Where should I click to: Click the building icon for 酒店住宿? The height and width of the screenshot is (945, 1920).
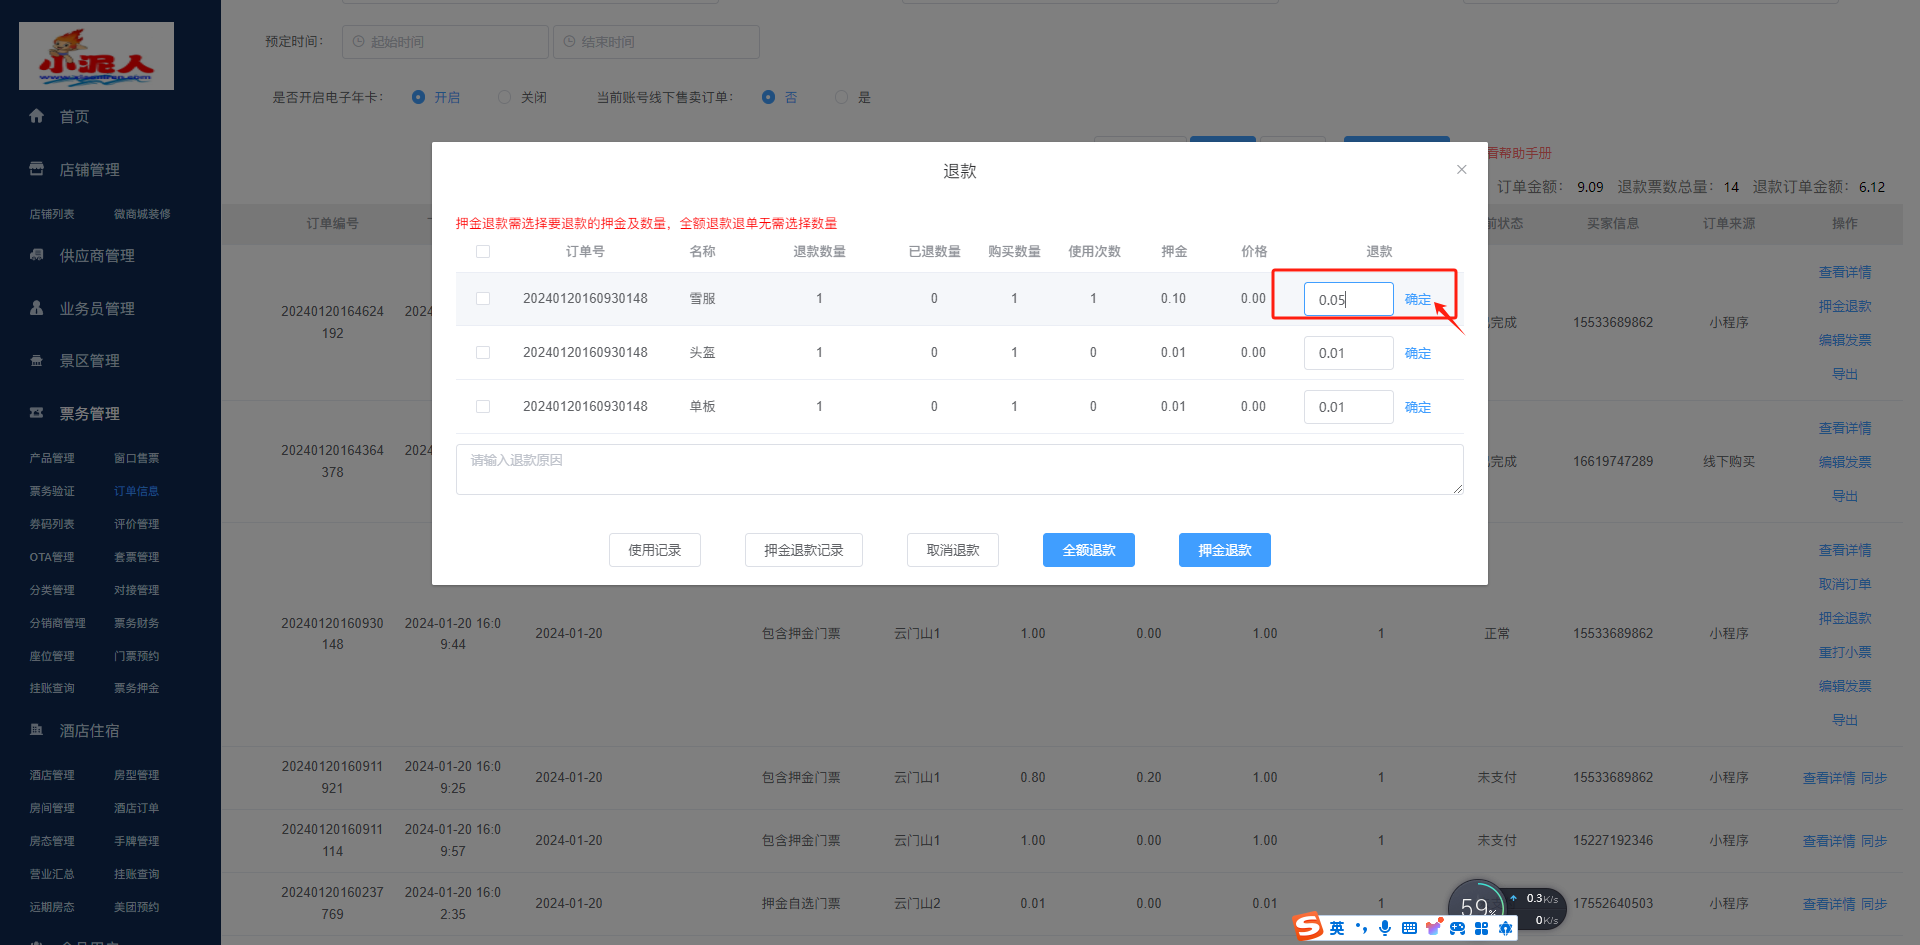[x=37, y=730]
